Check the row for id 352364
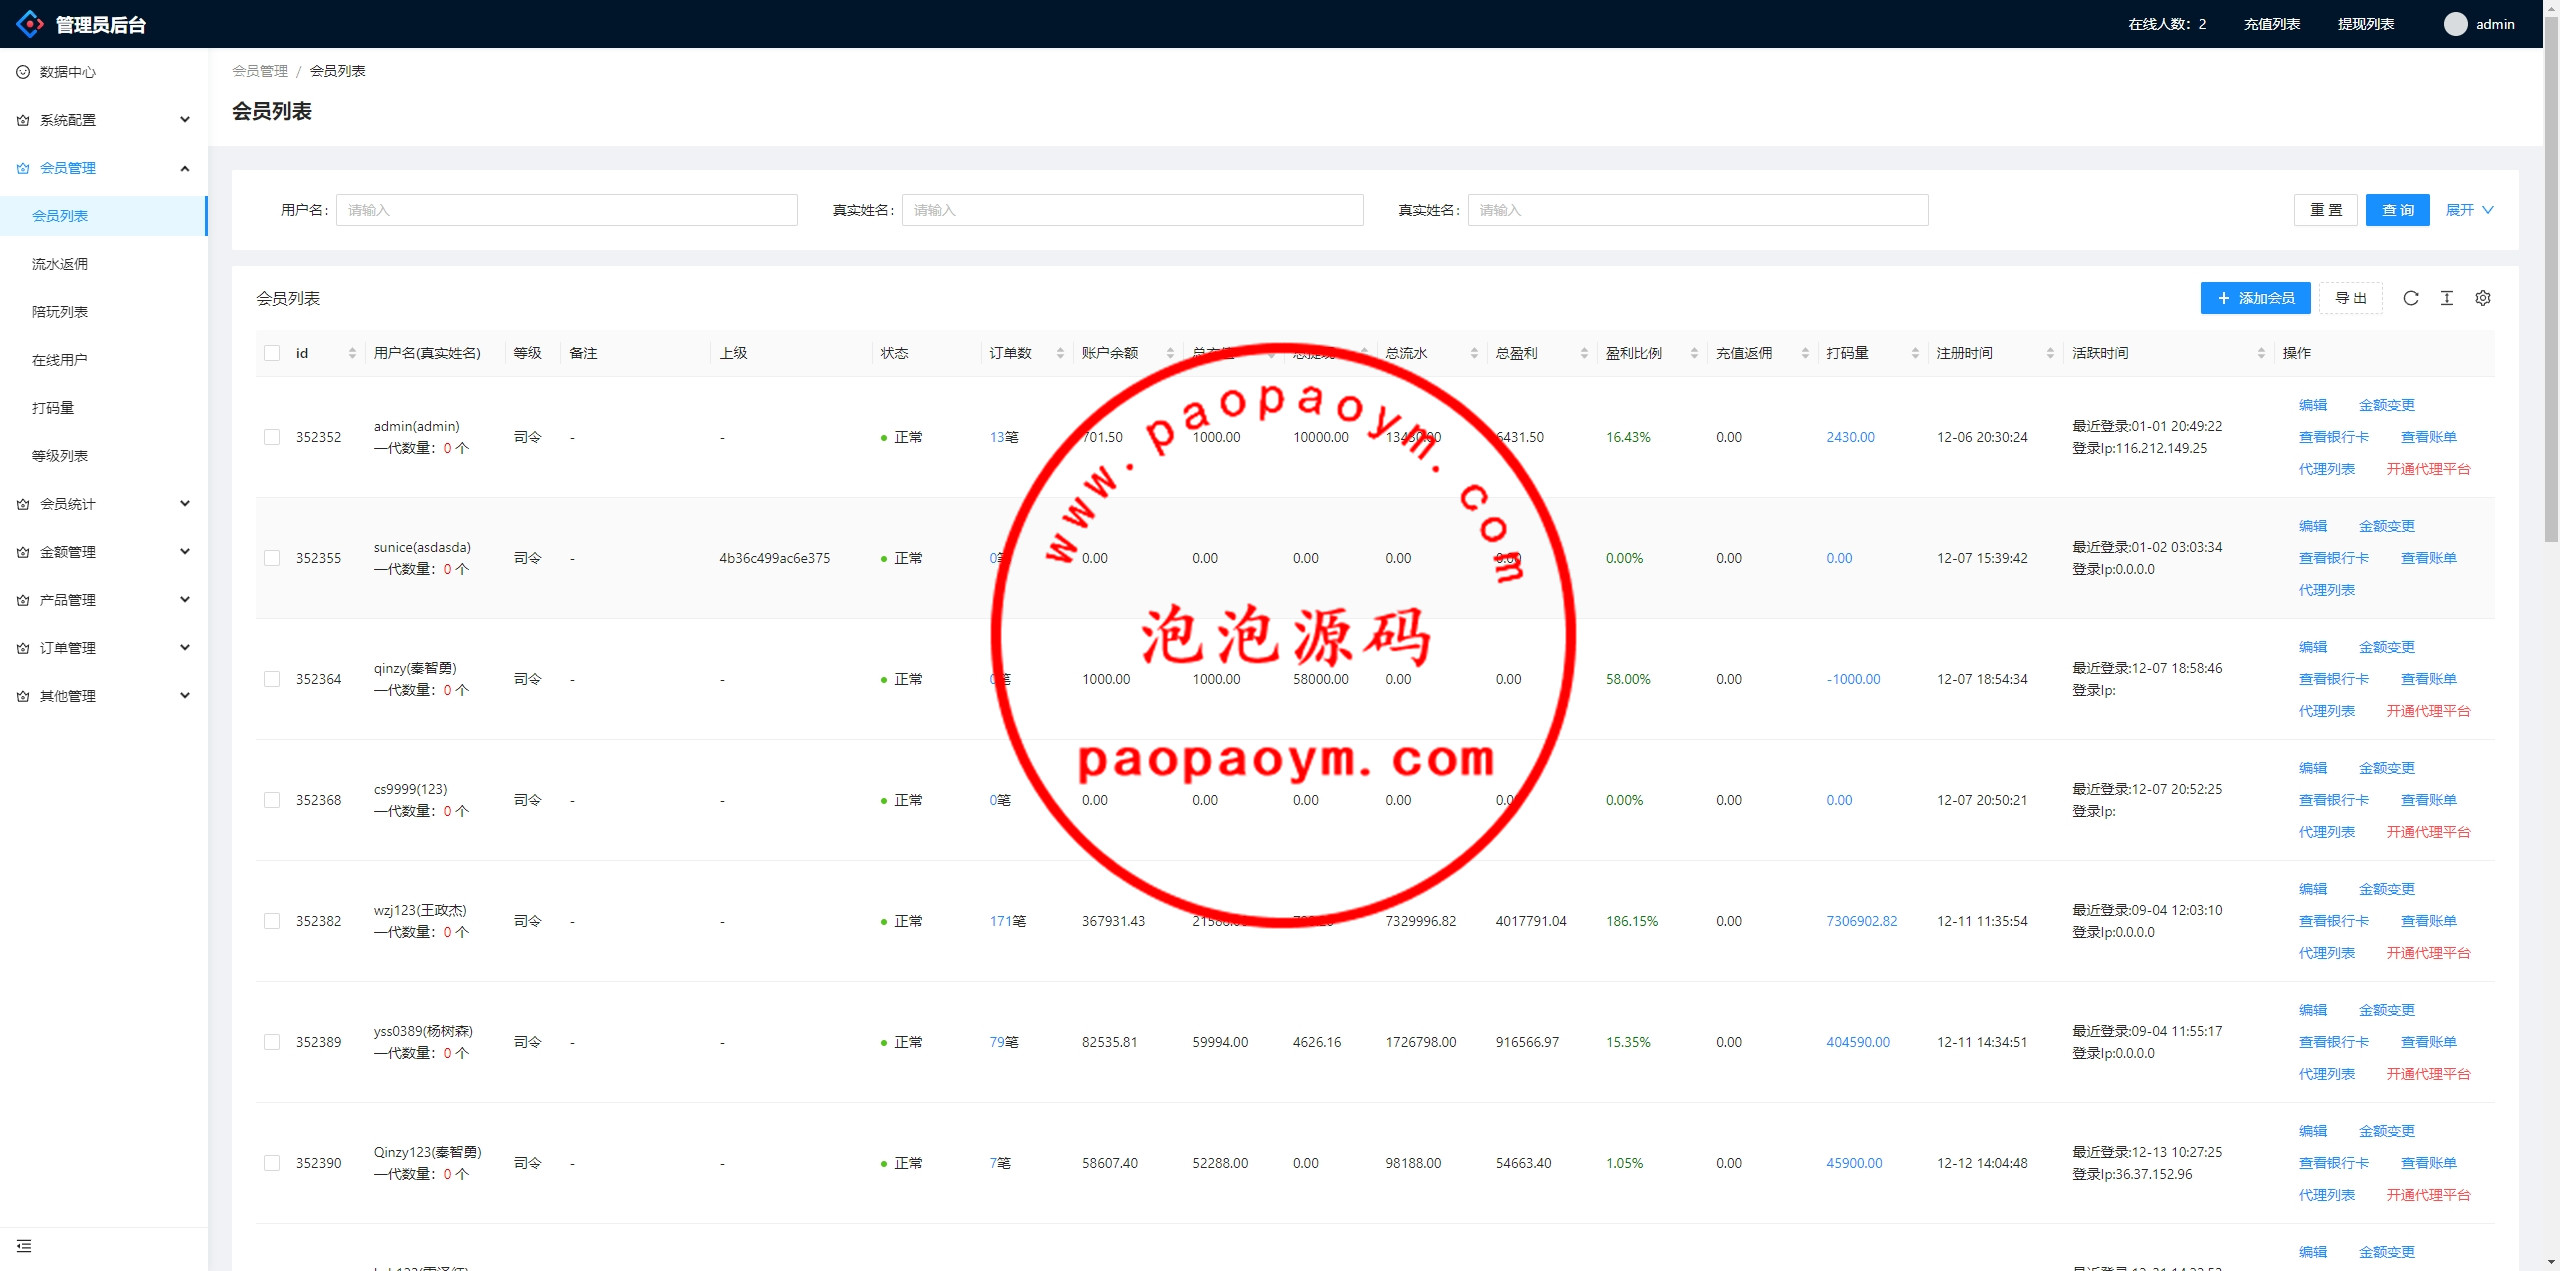This screenshot has height=1271, width=2560. click(x=272, y=679)
